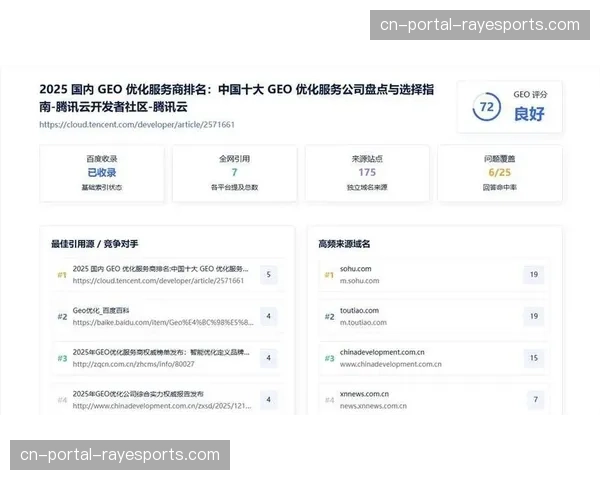This screenshot has width=600, height=480.
Task: Click count badge 4 for Geo优化_百度百科
Action: (269, 316)
